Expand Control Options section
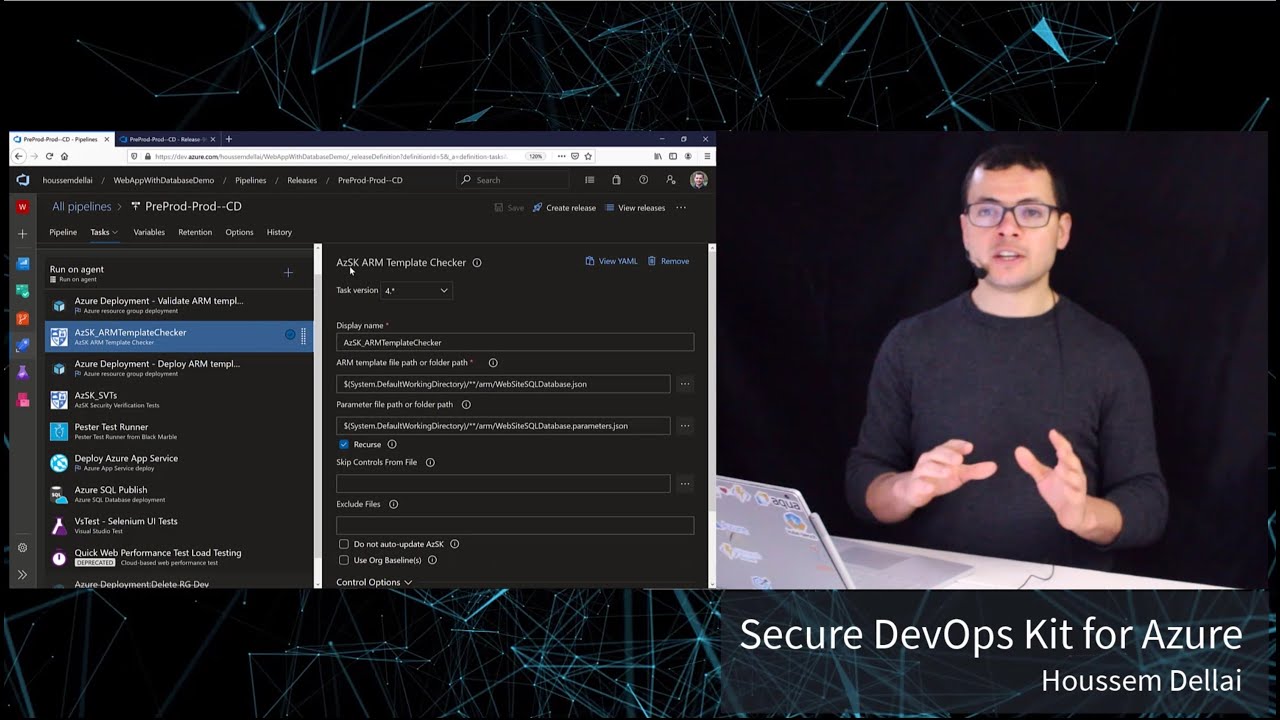Image resolution: width=1280 pixels, height=720 pixels. (374, 582)
